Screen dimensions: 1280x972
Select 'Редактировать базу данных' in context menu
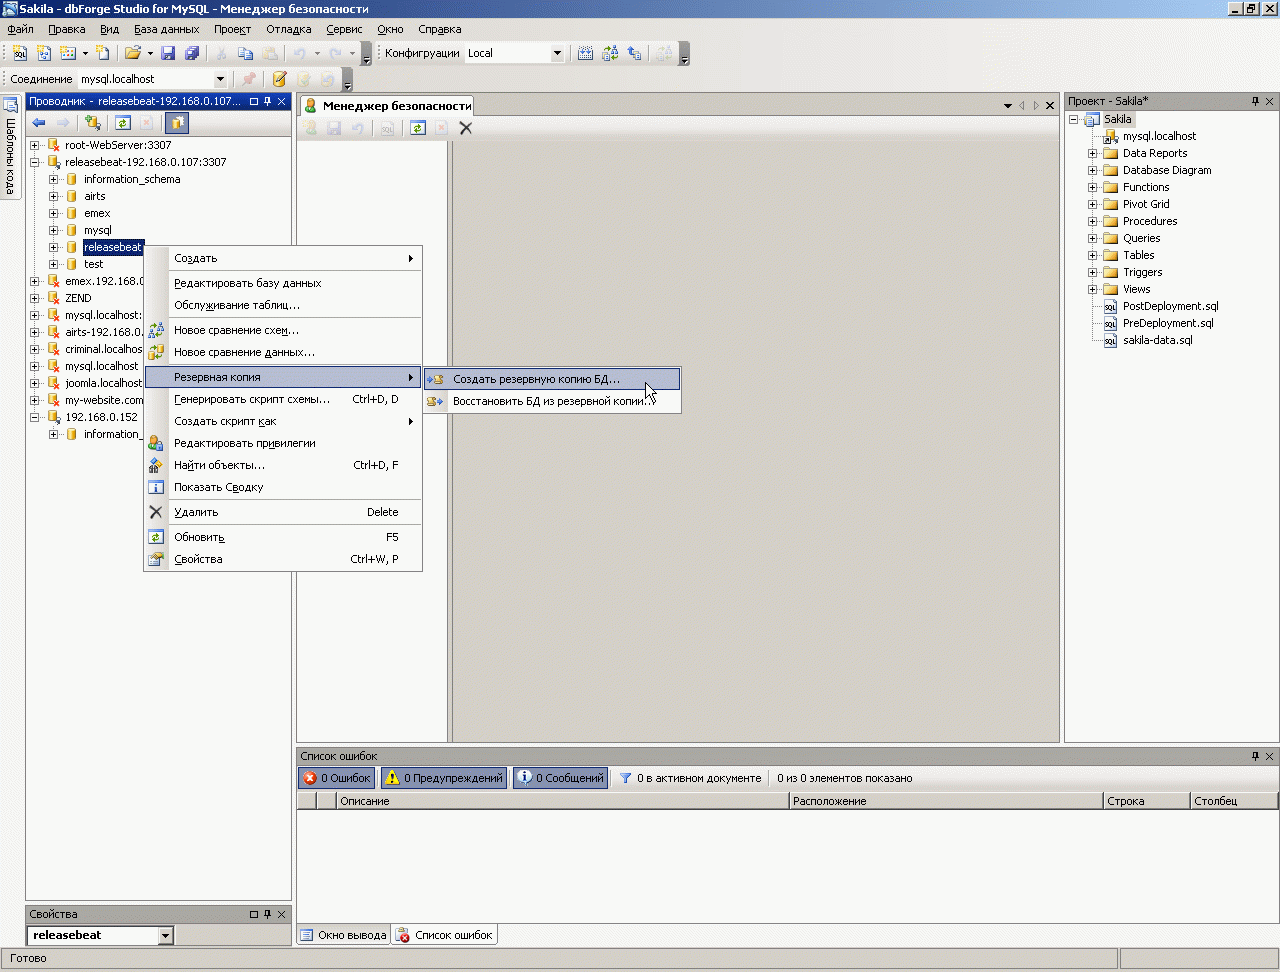click(x=283, y=283)
